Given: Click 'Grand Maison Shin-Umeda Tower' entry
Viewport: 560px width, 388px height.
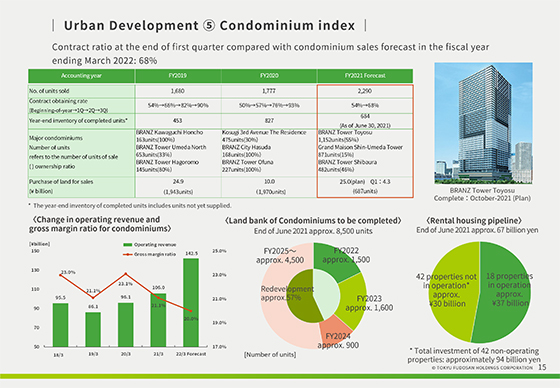Looking at the screenshot, I should click(360, 147).
